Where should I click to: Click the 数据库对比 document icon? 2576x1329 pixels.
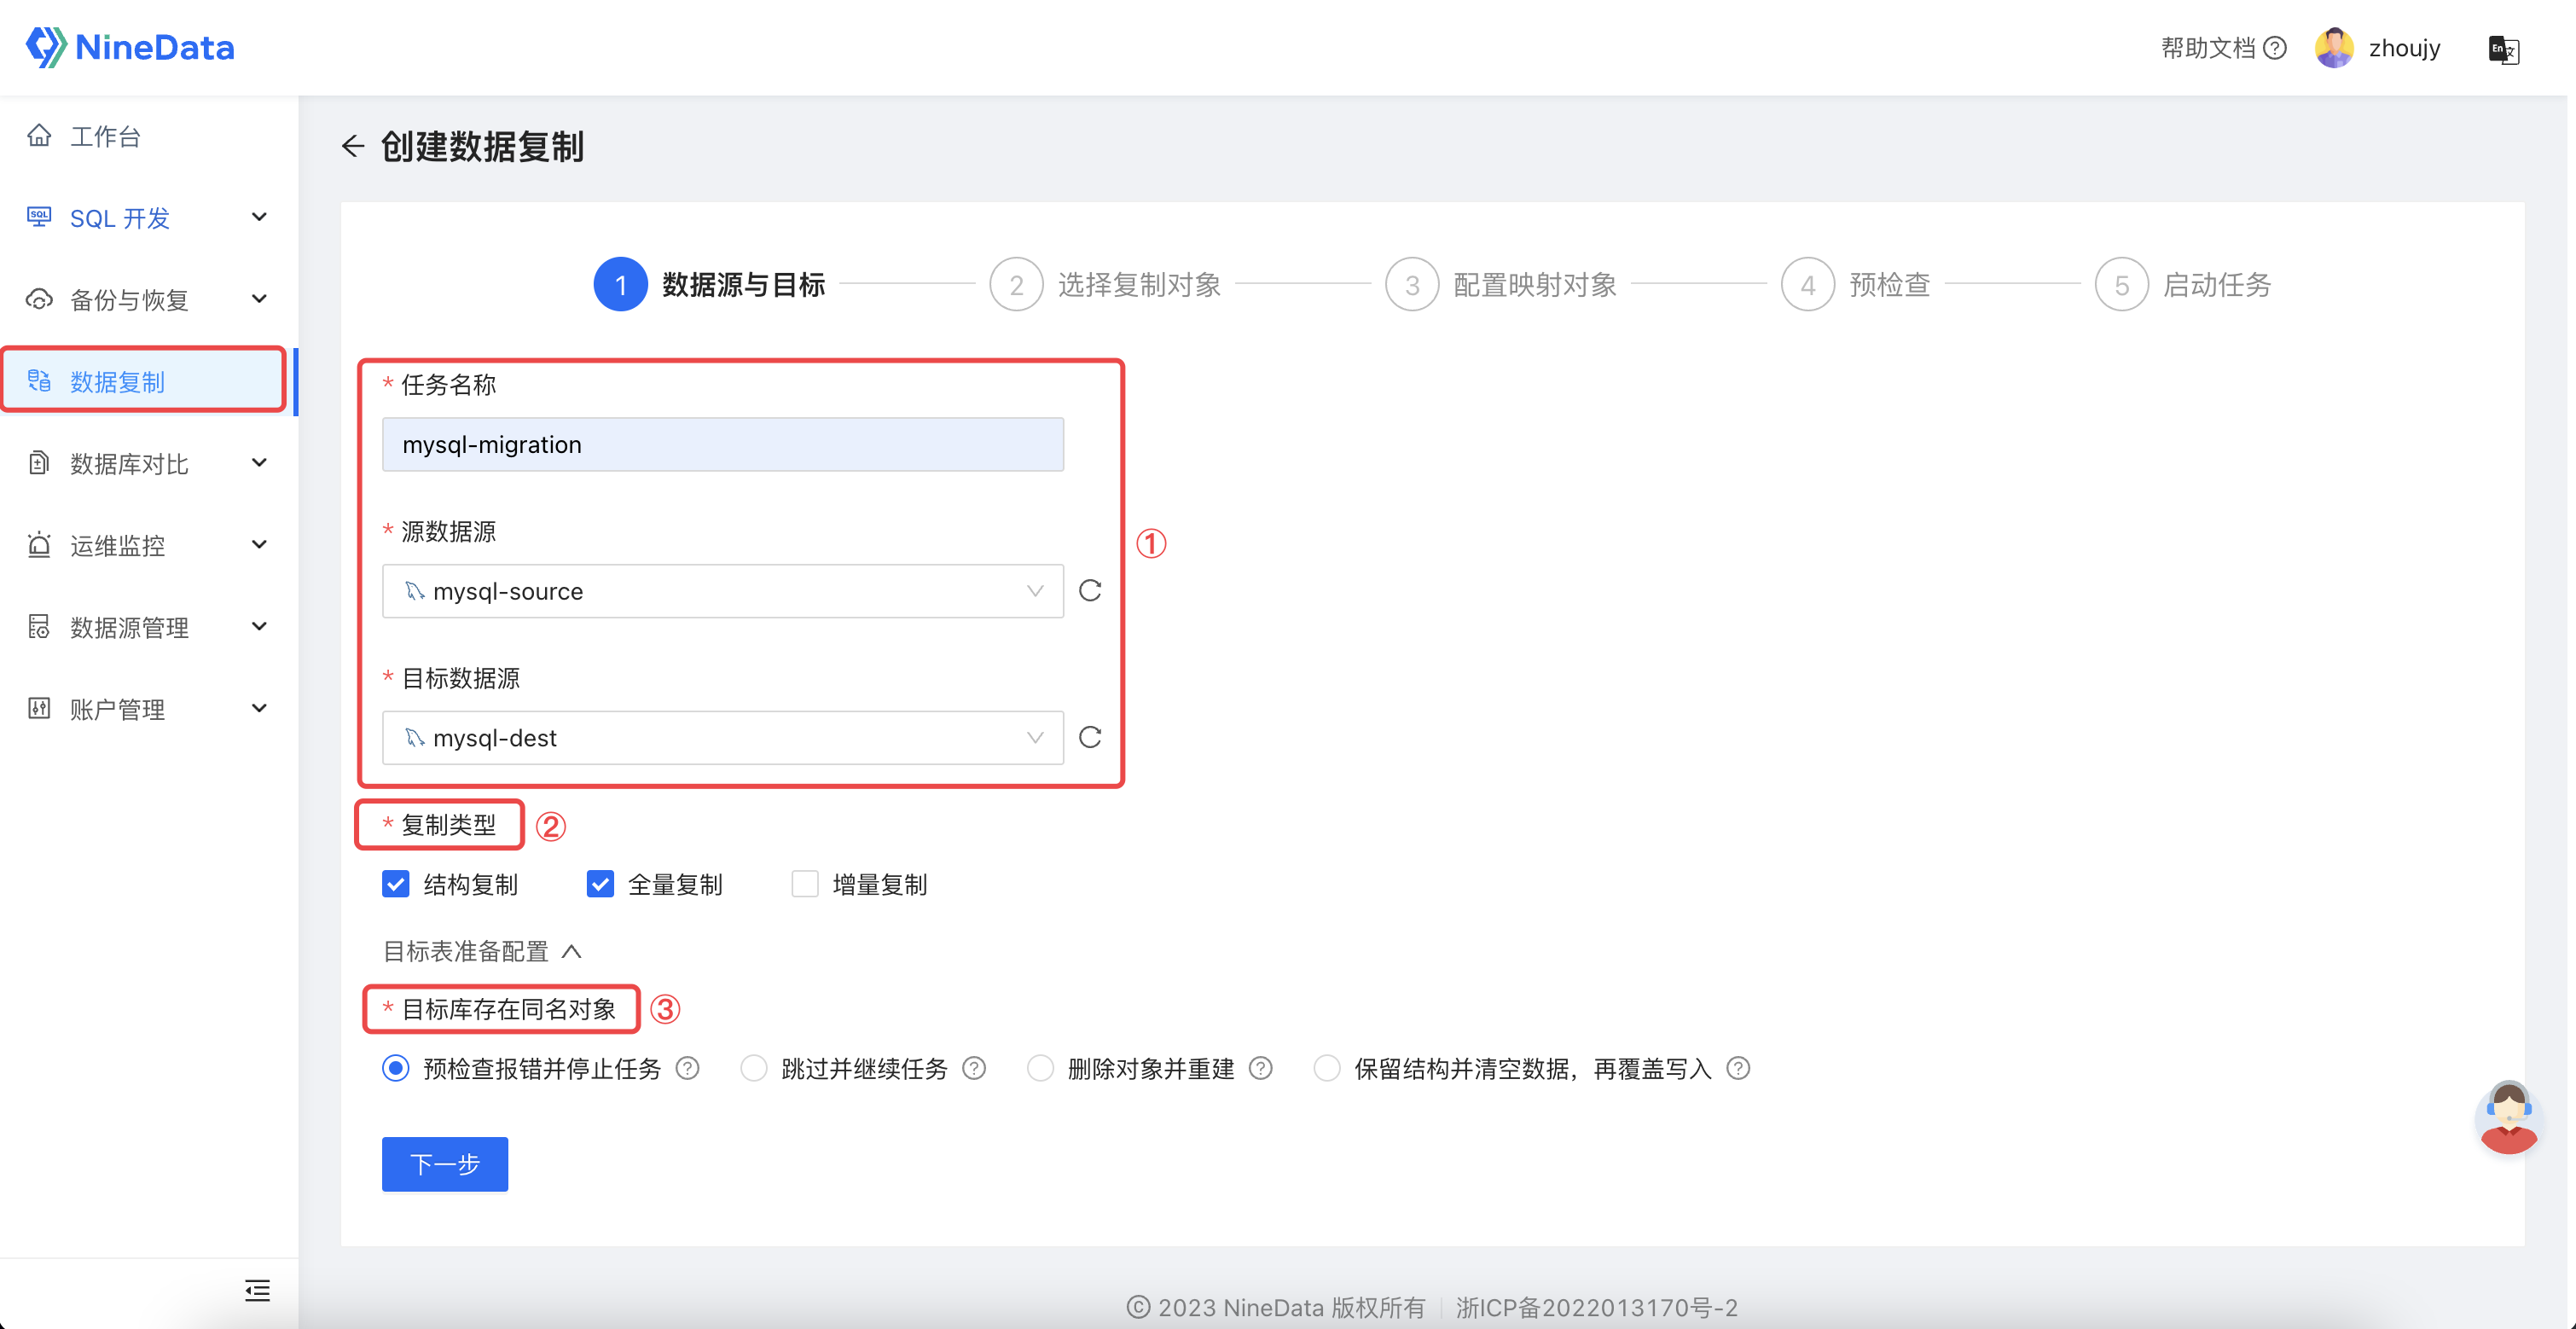point(39,463)
